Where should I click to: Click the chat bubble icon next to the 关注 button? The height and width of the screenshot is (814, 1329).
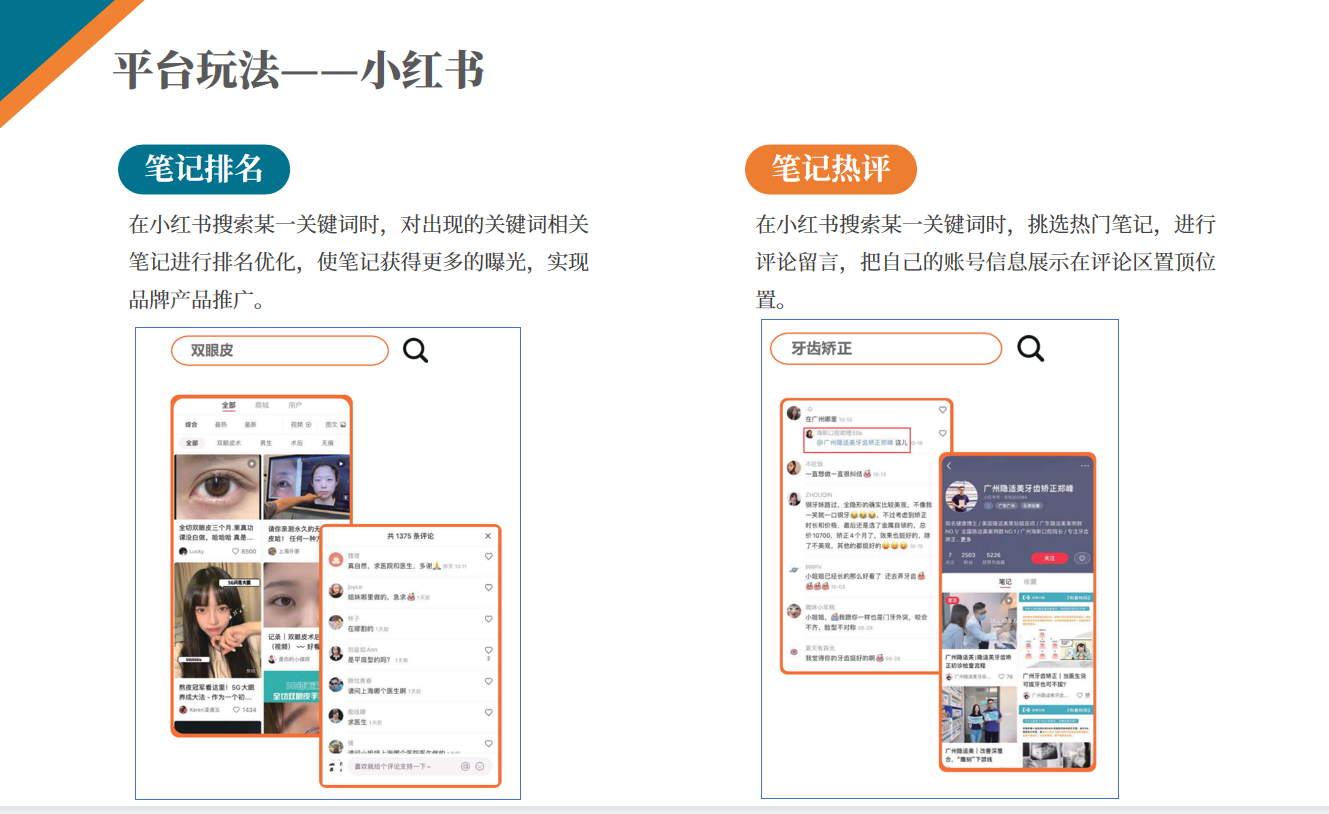1083,558
